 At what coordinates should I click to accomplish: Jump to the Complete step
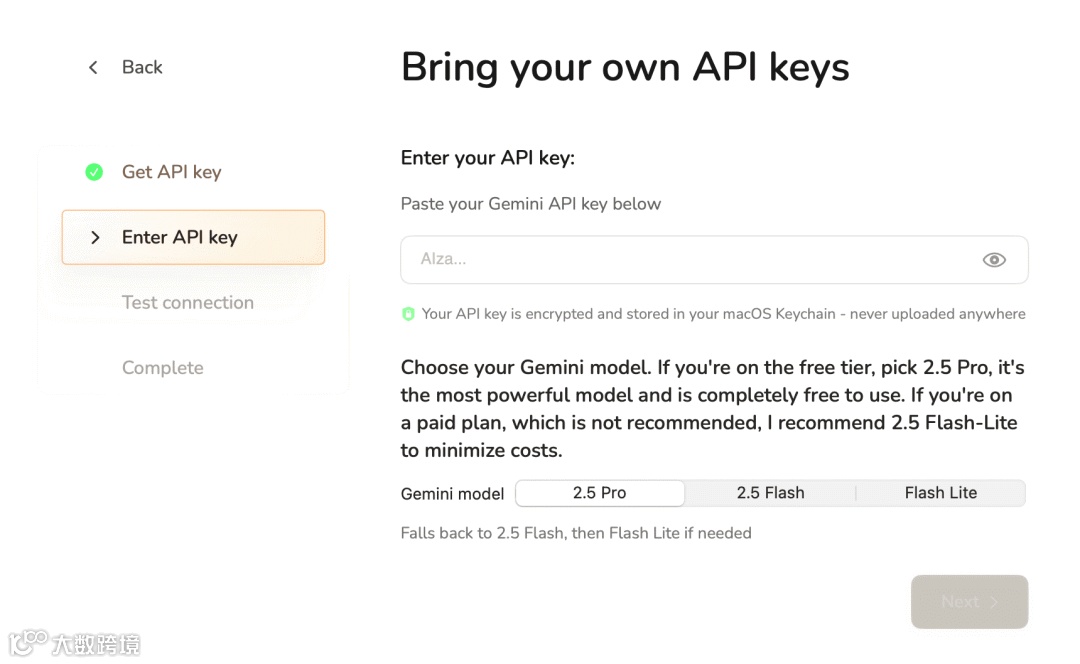pos(163,368)
